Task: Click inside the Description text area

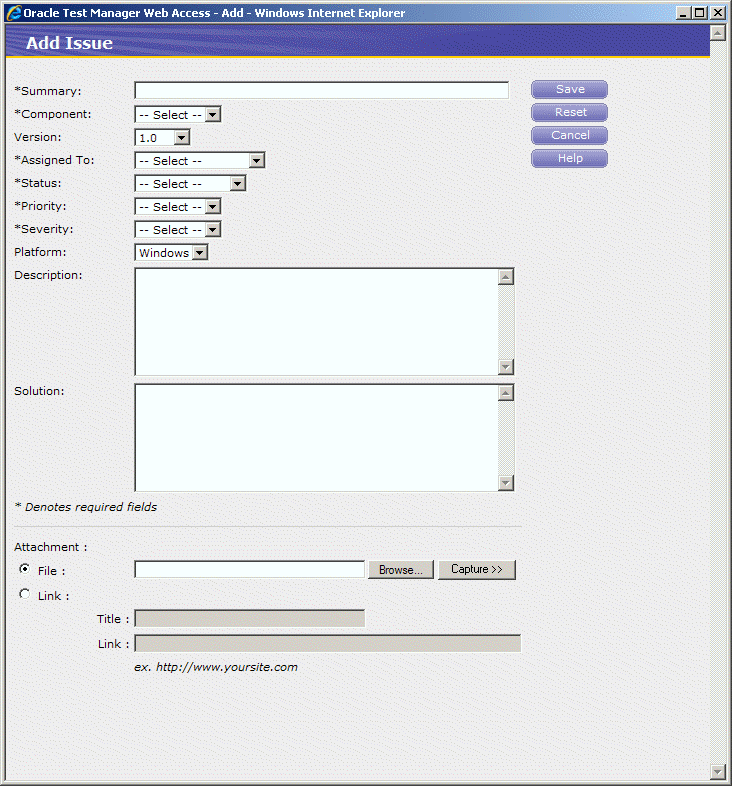Action: click(x=316, y=321)
